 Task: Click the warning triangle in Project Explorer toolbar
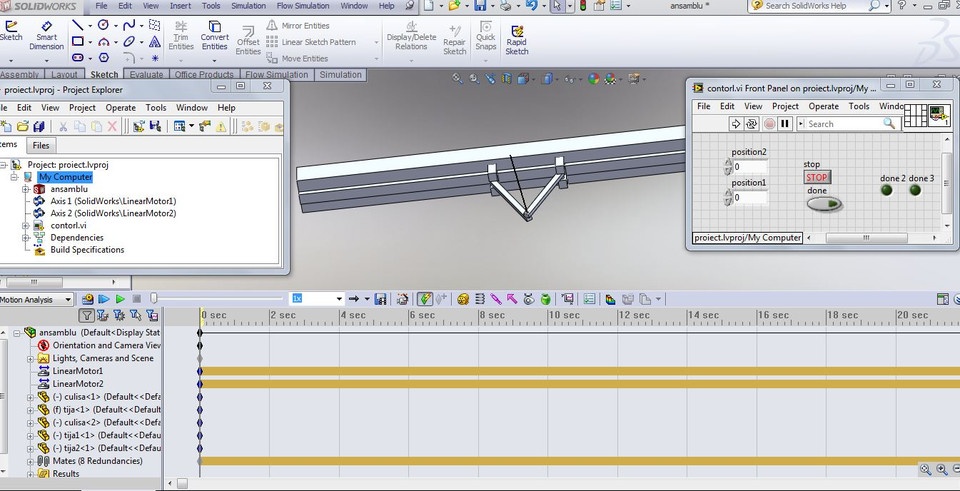coord(220,126)
